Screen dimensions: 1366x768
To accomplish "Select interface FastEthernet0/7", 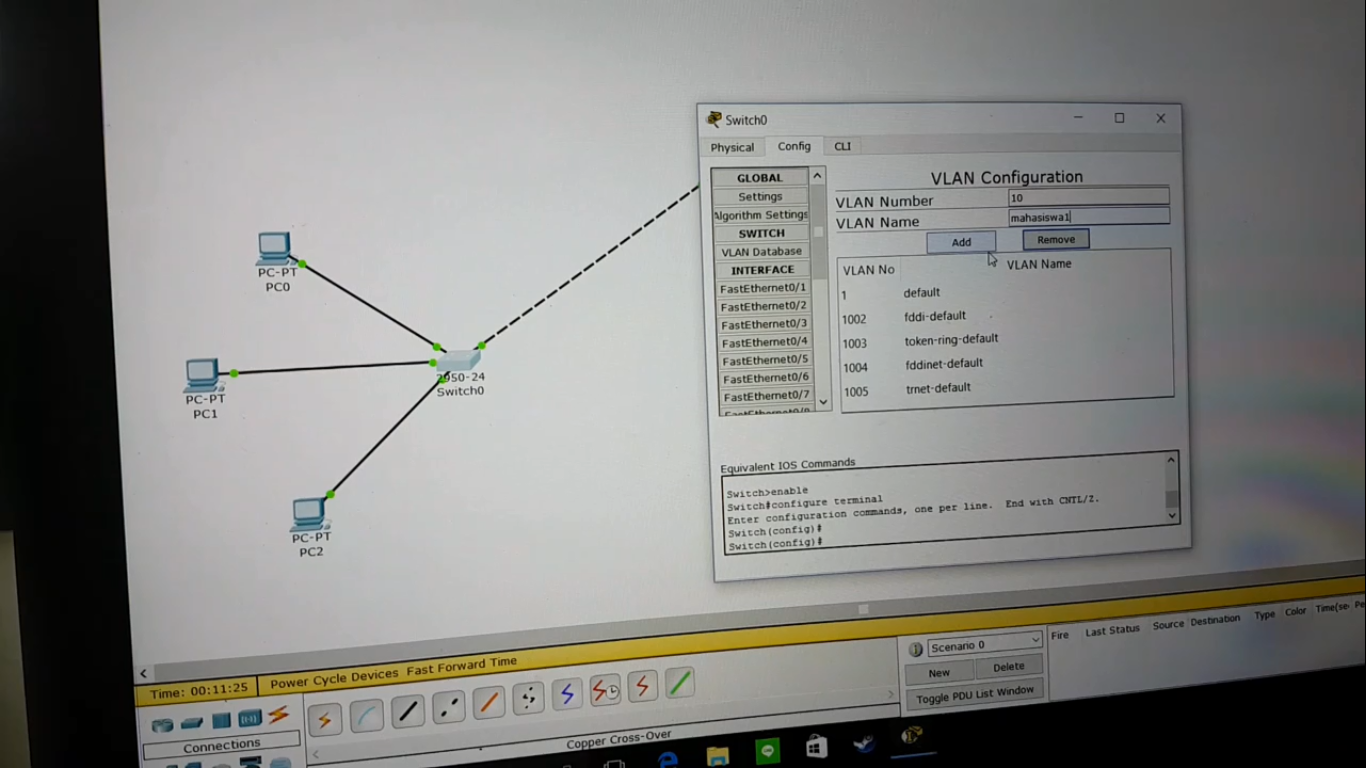I will point(767,396).
